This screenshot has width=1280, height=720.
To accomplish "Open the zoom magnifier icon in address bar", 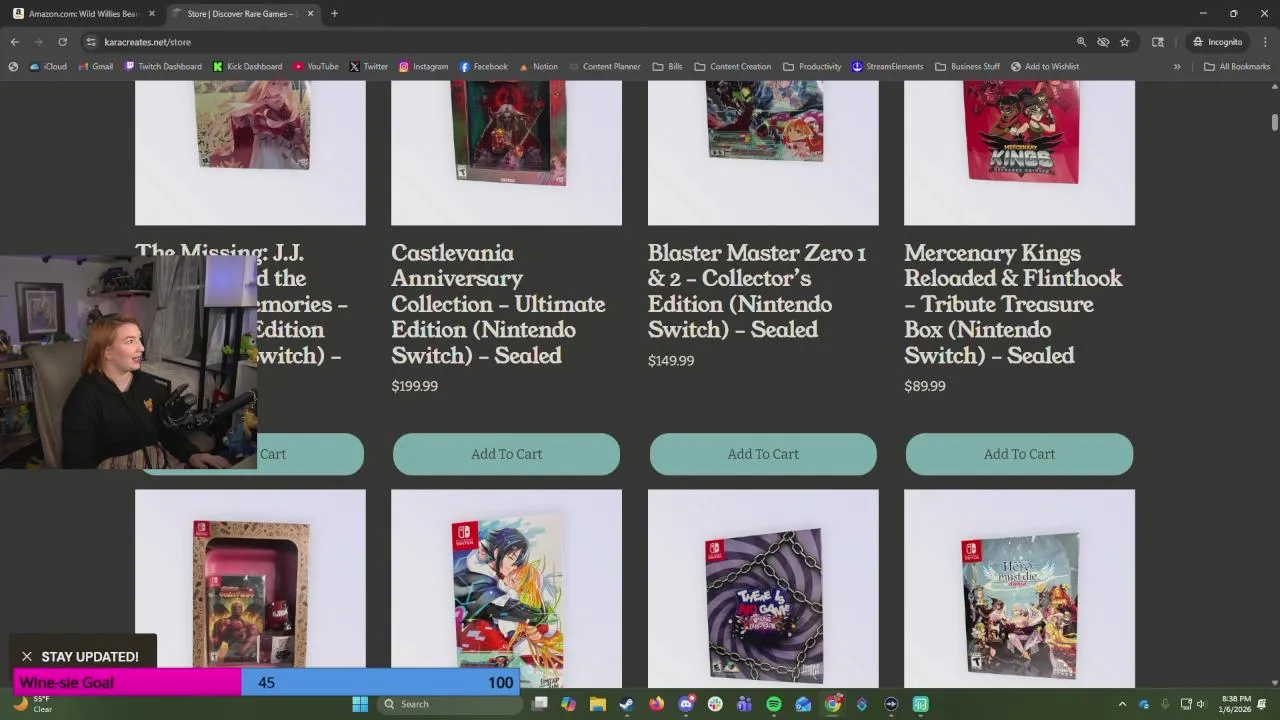I will click(1081, 42).
